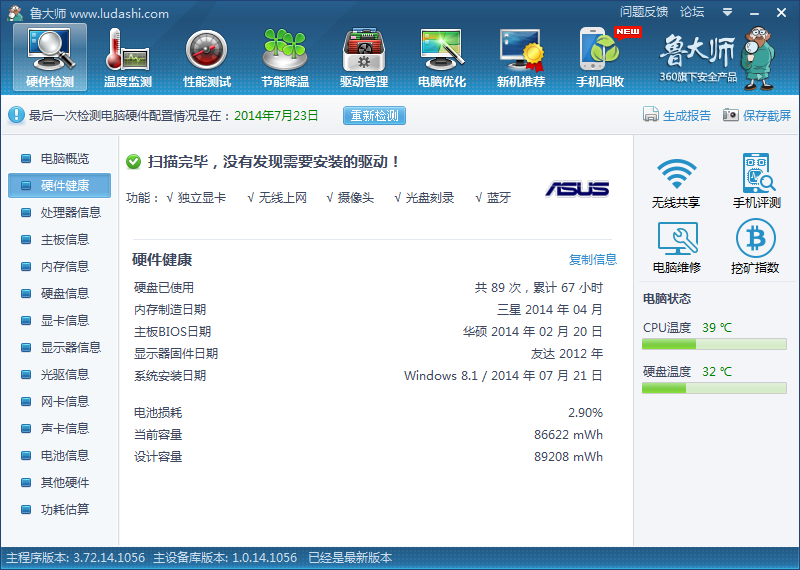Click 电池损耗 value 2.90%
The height and width of the screenshot is (570, 800).
point(585,412)
